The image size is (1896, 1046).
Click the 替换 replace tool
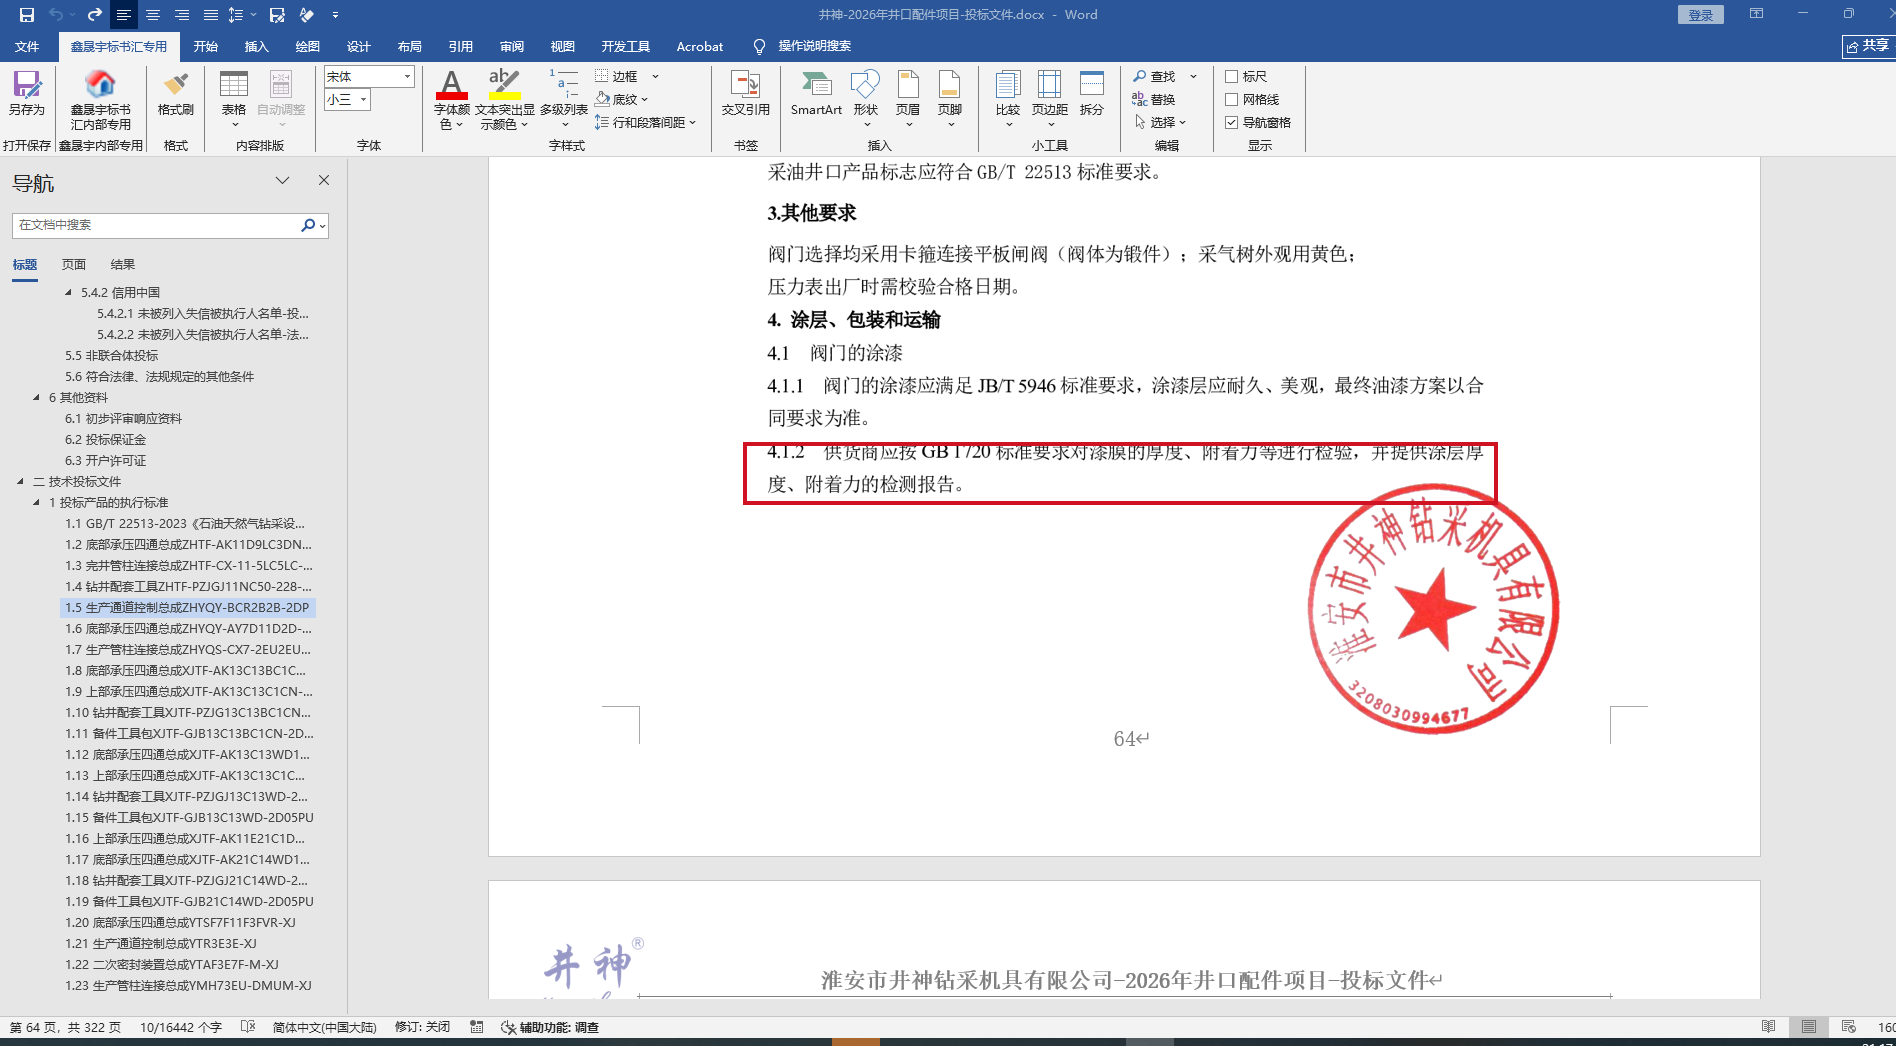pos(1154,100)
